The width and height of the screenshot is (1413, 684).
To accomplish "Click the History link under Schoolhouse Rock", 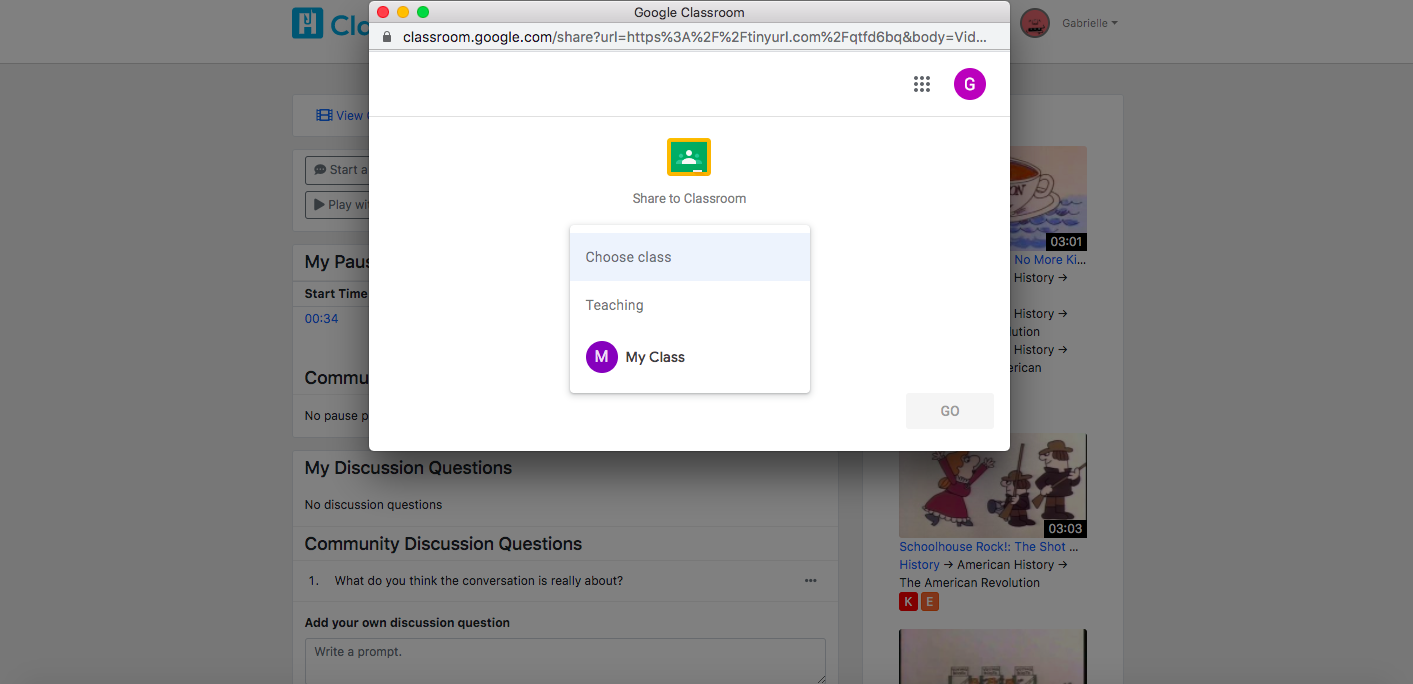I will [919, 565].
